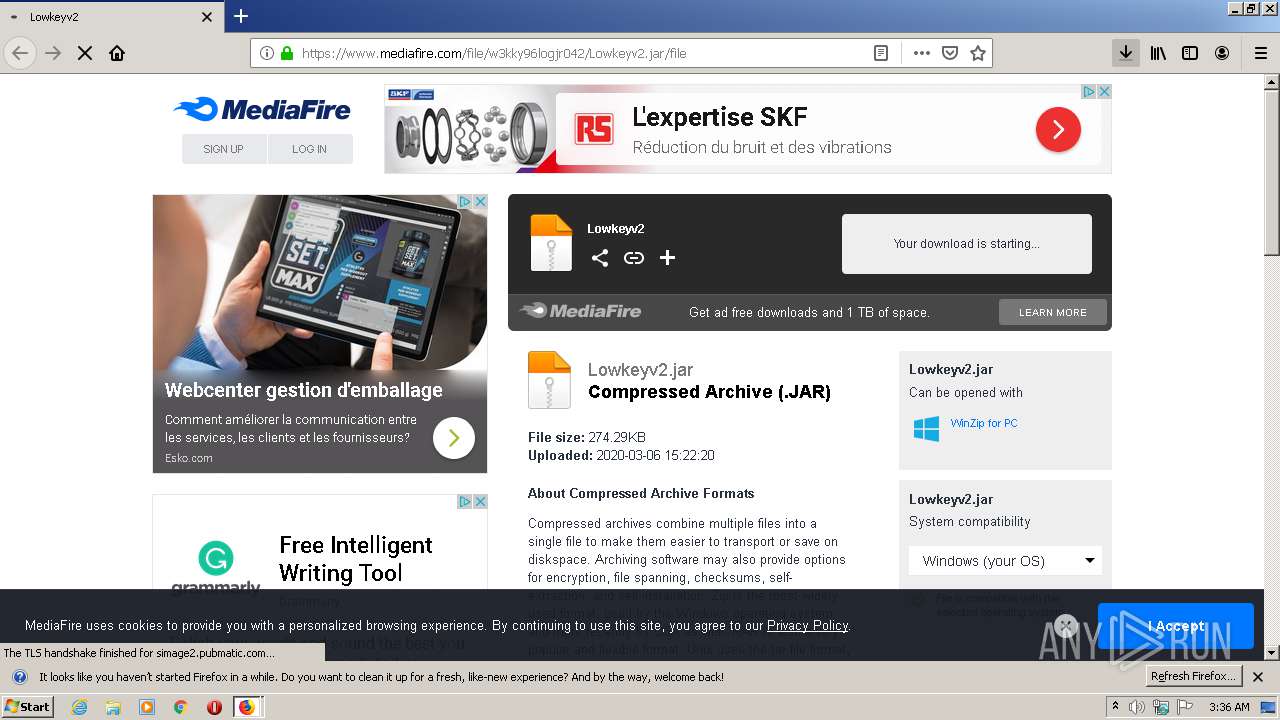
Task: Dismiss the Firefox refresh notification bar
Action: 1258,677
